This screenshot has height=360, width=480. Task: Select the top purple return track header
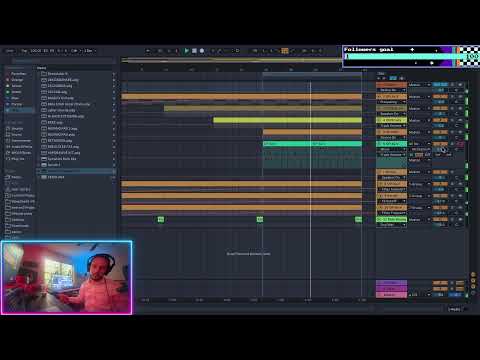pyautogui.click(x=392, y=283)
